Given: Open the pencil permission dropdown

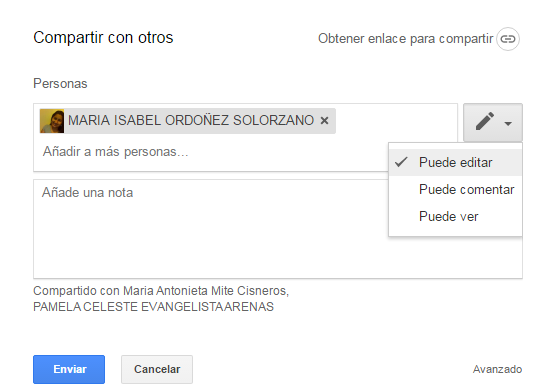Looking at the screenshot, I should point(493,122).
